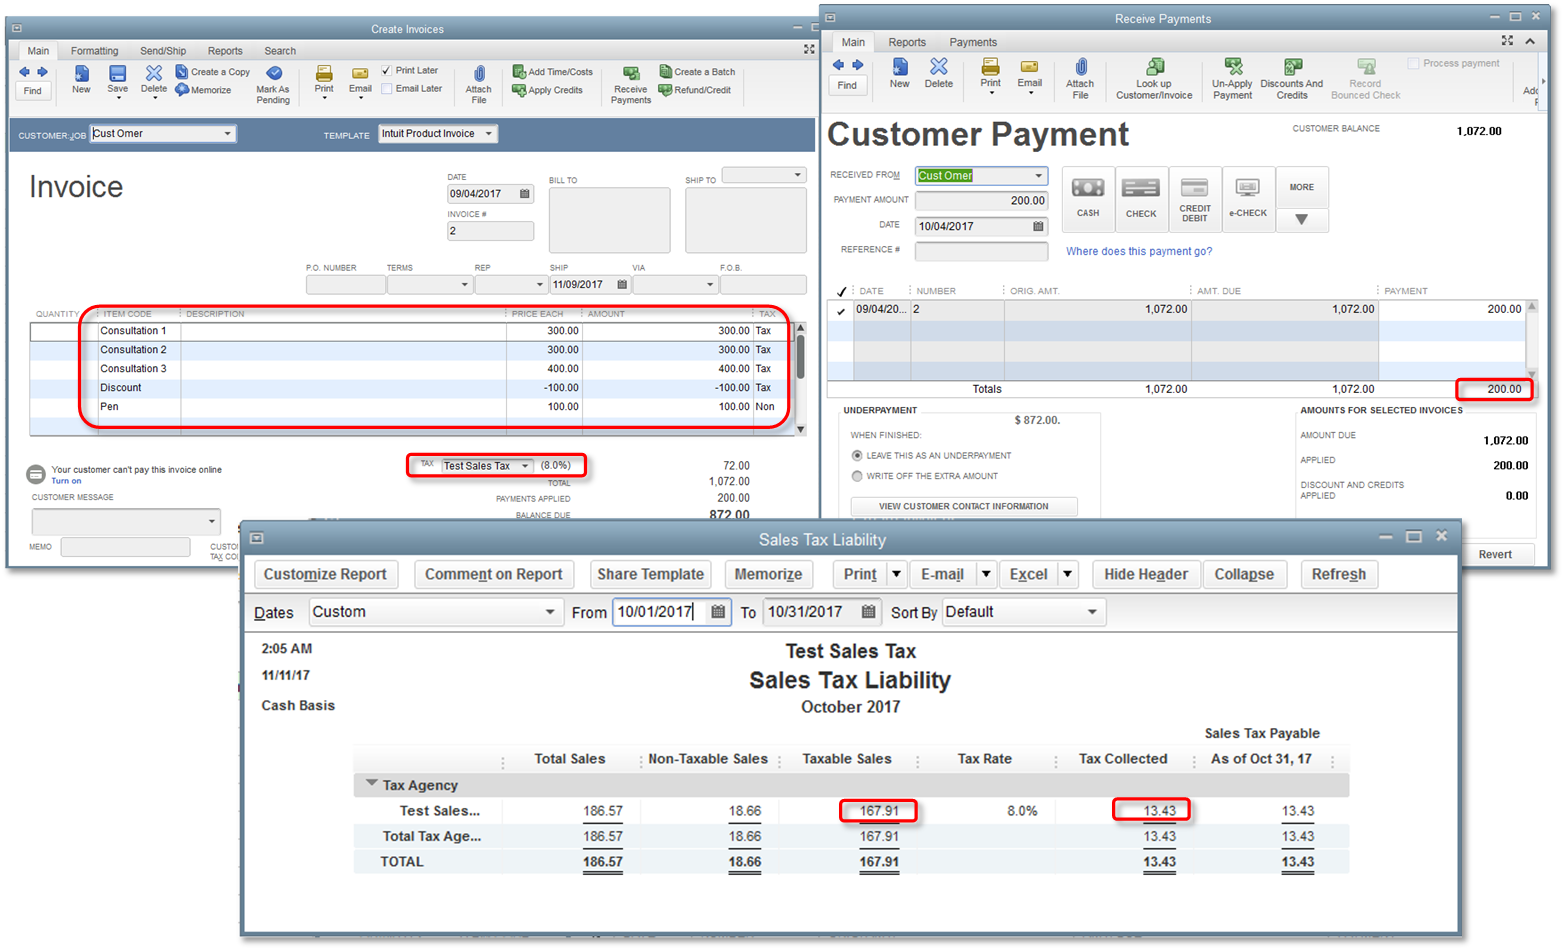
Task: Open Refund/Credit
Action: (695, 90)
